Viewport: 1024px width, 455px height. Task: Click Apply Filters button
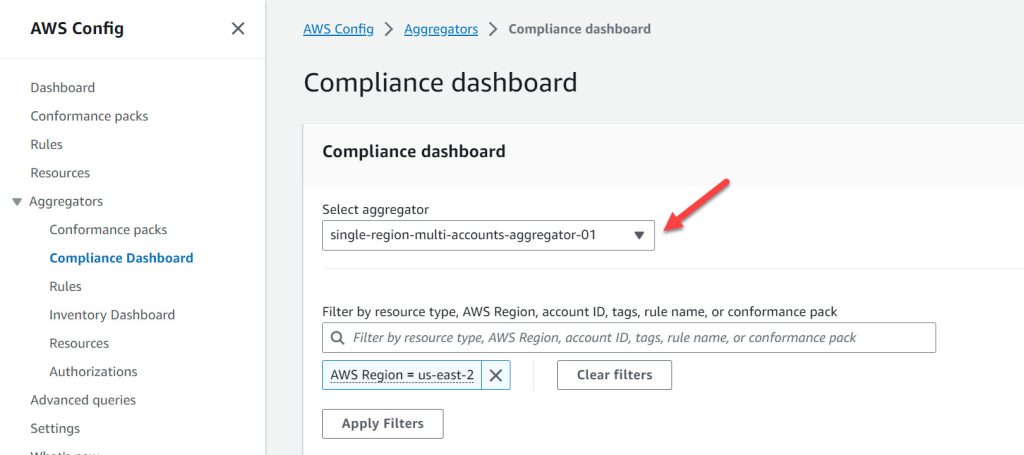(x=383, y=424)
